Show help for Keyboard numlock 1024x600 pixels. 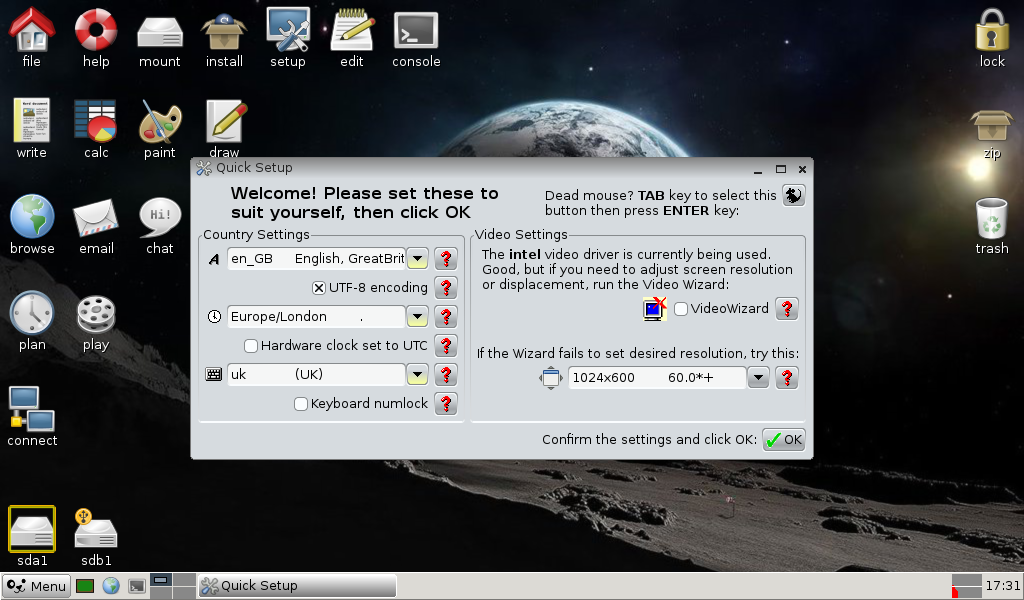[446, 403]
